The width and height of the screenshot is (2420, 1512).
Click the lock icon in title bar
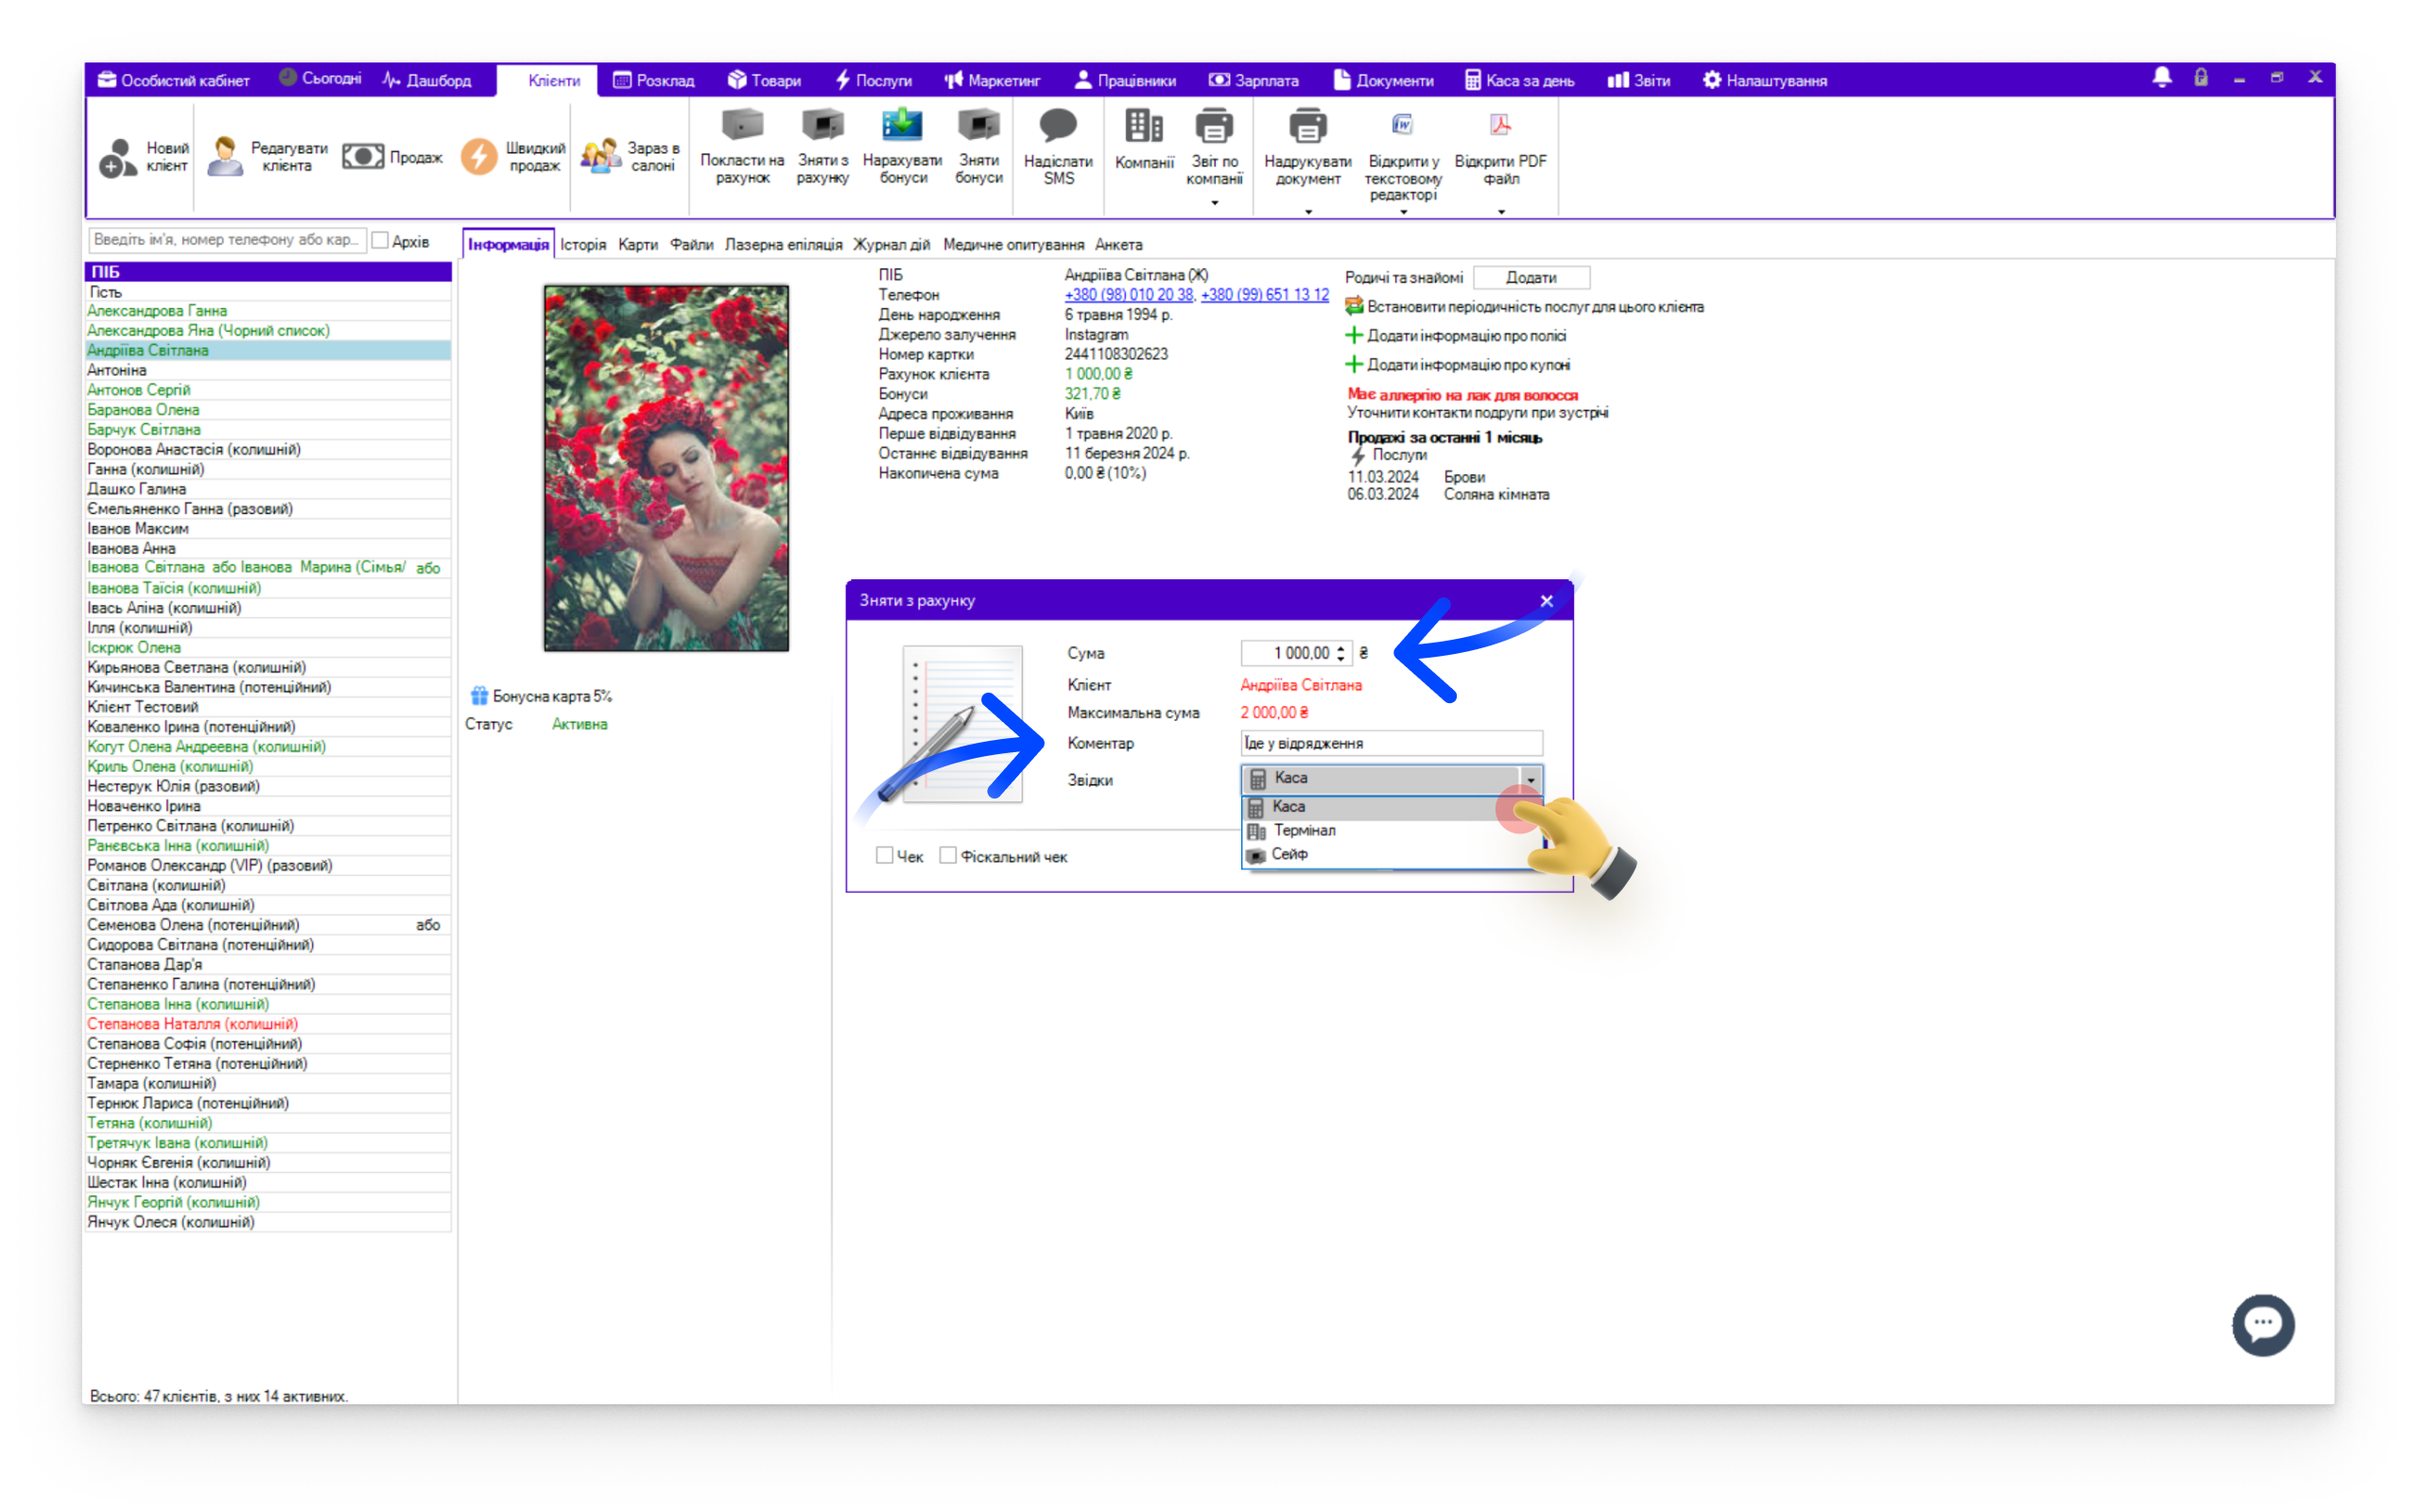2201,78
